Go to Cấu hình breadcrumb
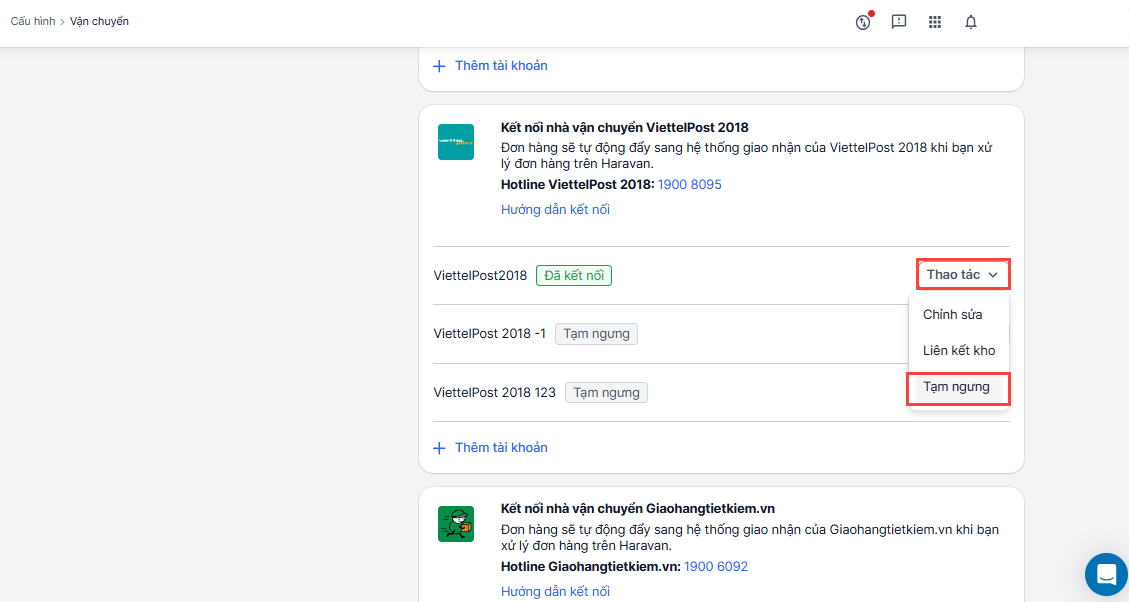1129x602 pixels. [33, 21]
